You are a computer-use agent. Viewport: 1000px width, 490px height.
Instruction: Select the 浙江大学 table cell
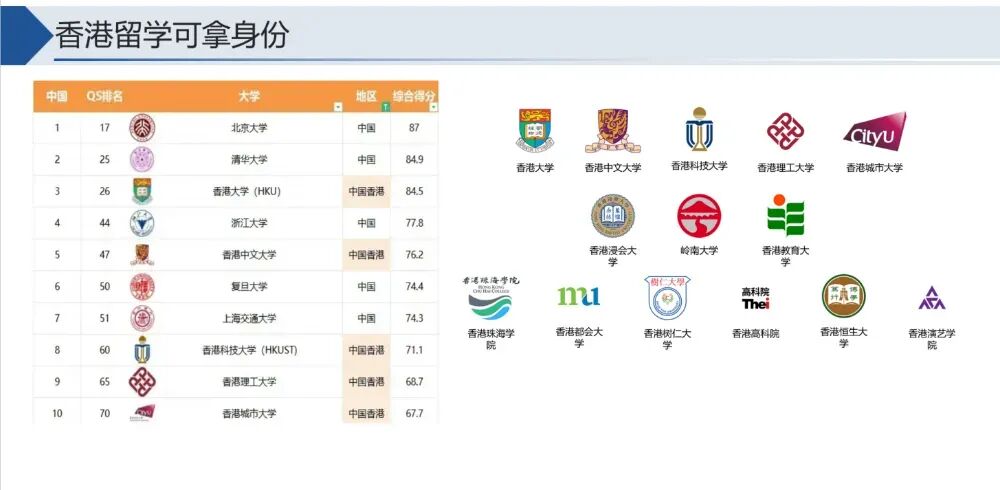249,223
